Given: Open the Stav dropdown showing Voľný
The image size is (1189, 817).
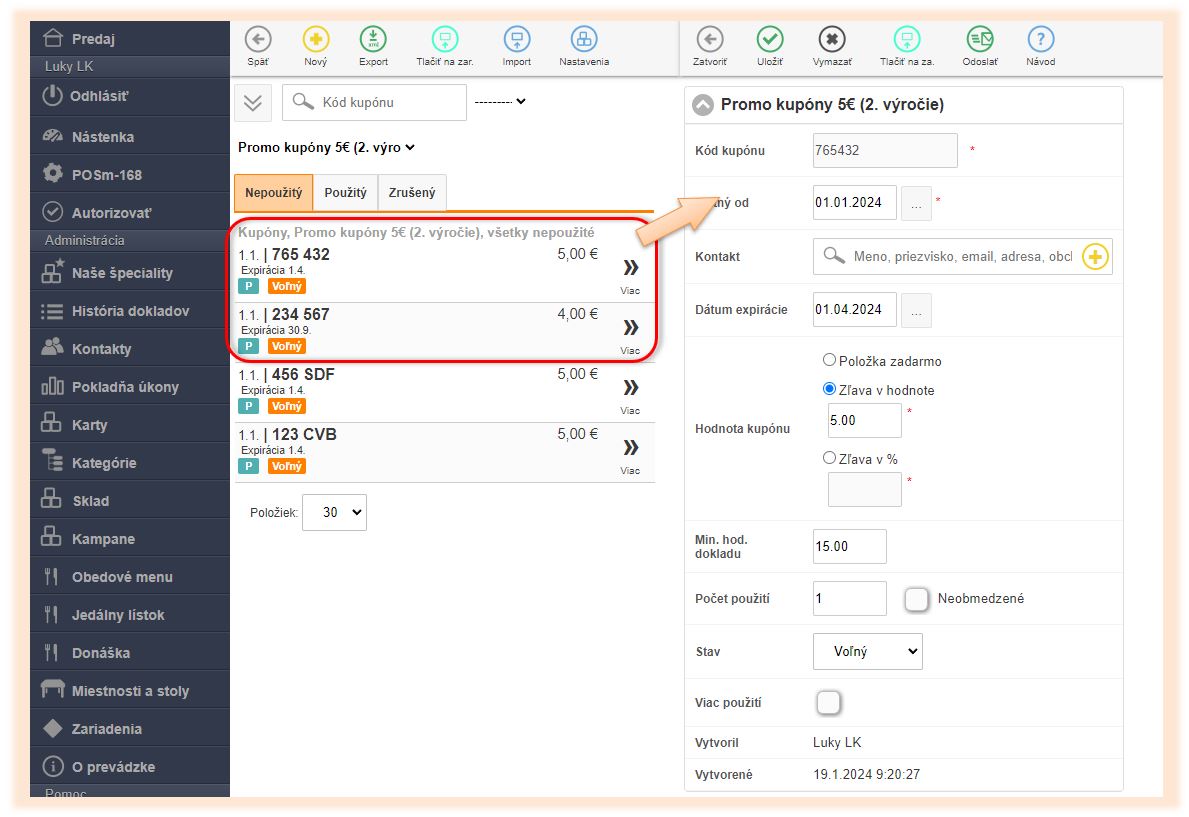Looking at the screenshot, I should [867, 651].
